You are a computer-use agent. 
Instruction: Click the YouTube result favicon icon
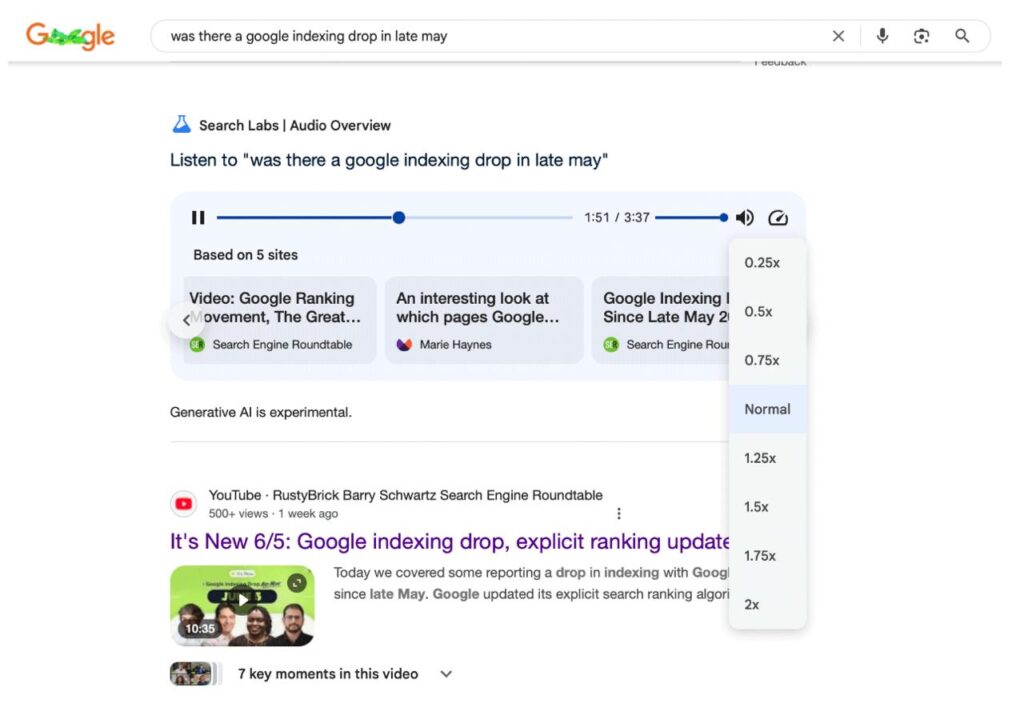pos(184,504)
